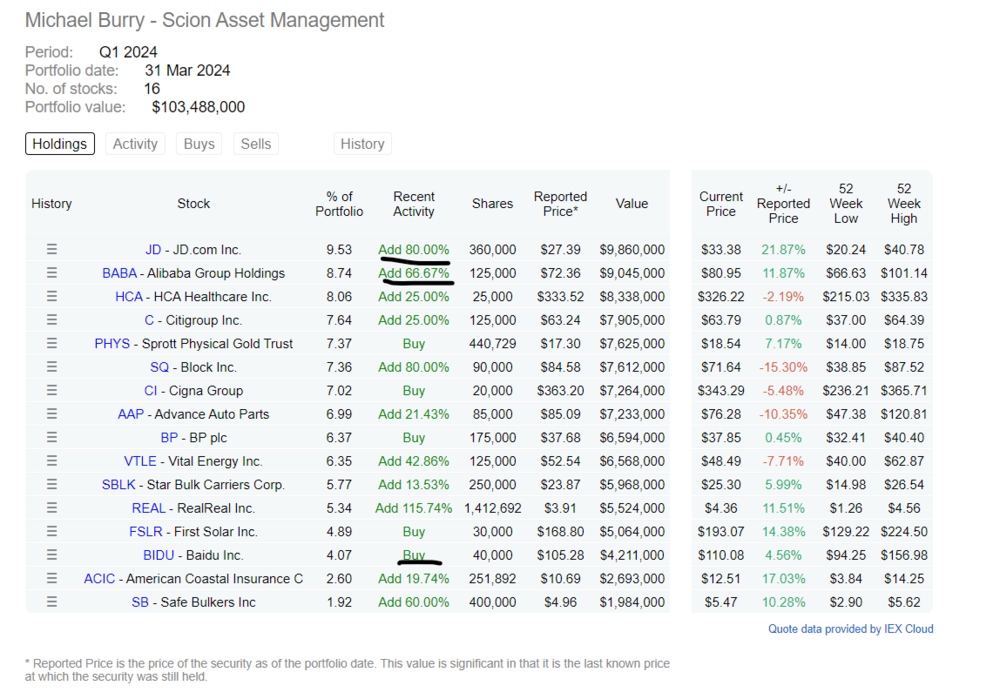Open the PHYS ticker link

point(112,344)
